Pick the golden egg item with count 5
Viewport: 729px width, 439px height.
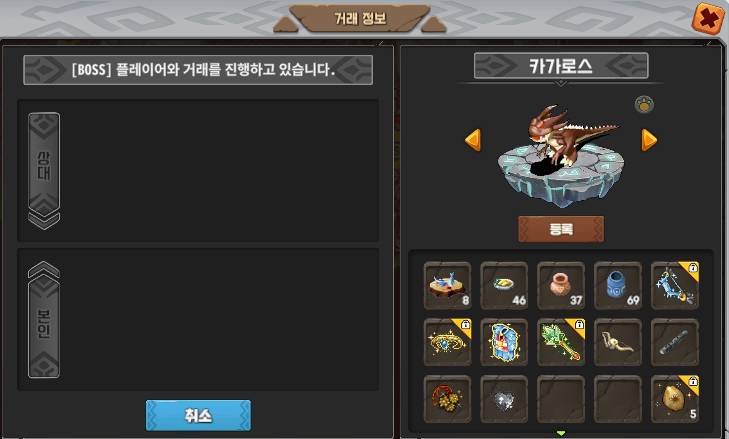tap(675, 399)
